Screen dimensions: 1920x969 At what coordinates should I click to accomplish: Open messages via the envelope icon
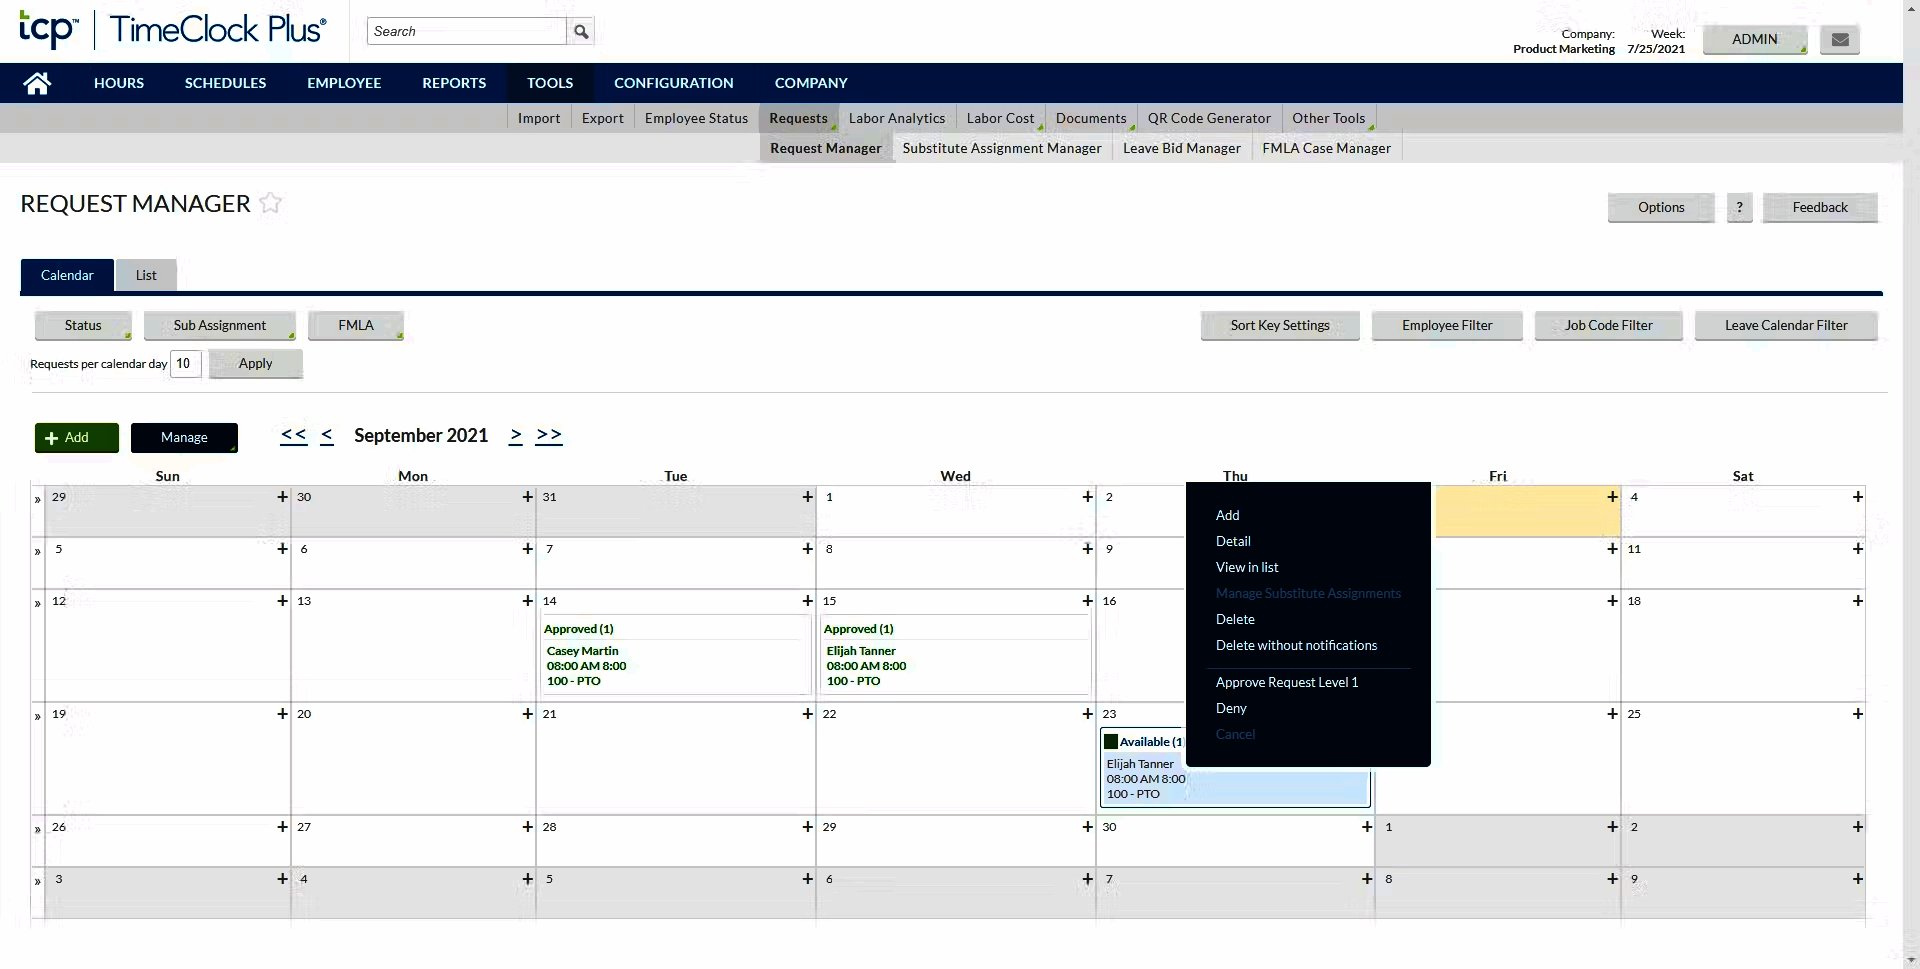pyautogui.click(x=1839, y=39)
